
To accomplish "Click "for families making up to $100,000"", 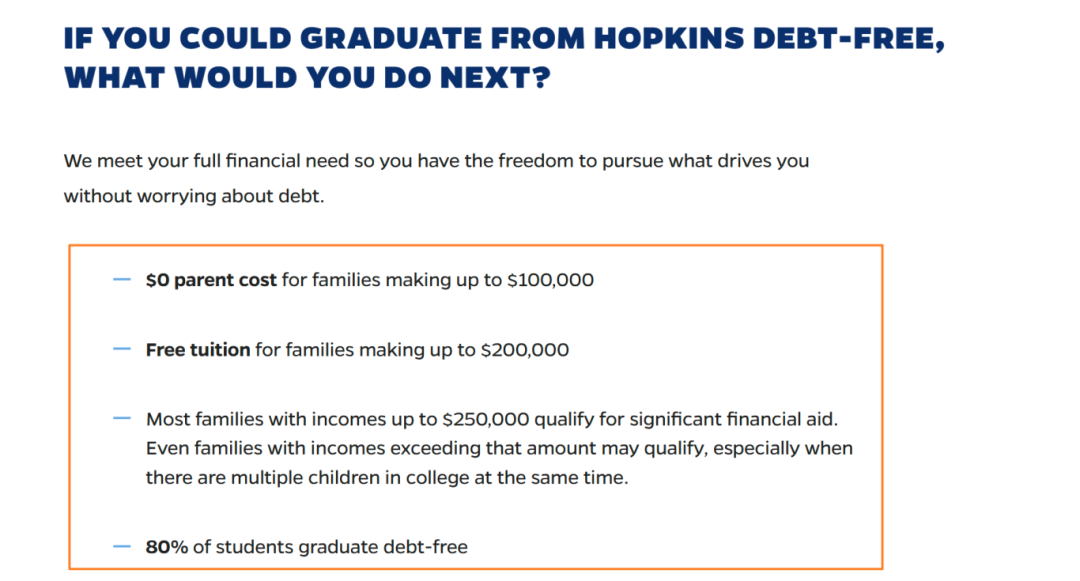I will (x=438, y=280).
